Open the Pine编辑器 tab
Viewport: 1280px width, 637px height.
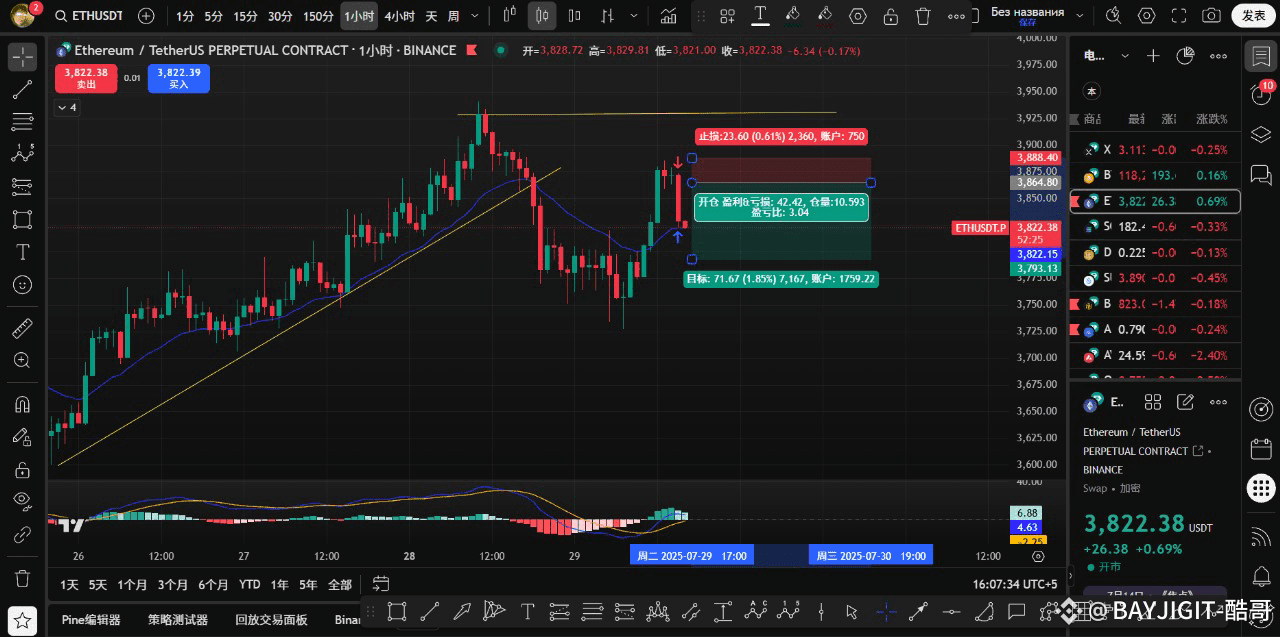91,620
